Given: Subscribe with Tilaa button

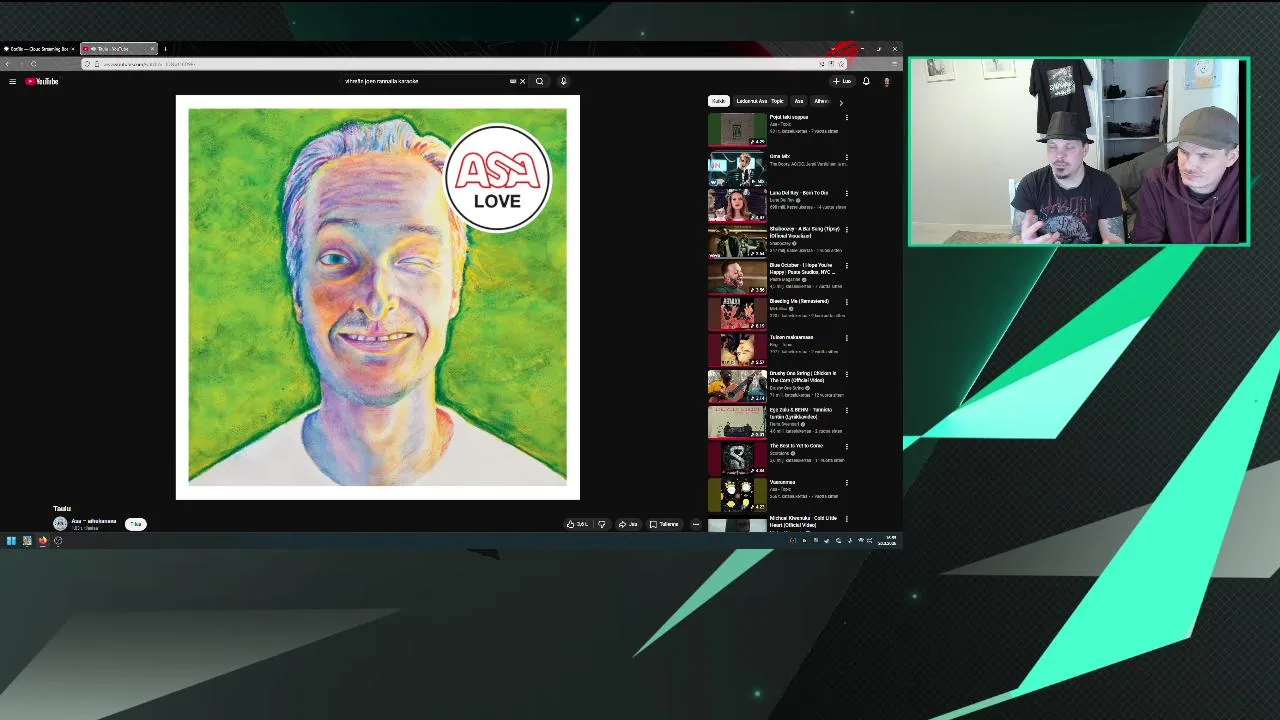Looking at the screenshot, I should coord(136,524).
